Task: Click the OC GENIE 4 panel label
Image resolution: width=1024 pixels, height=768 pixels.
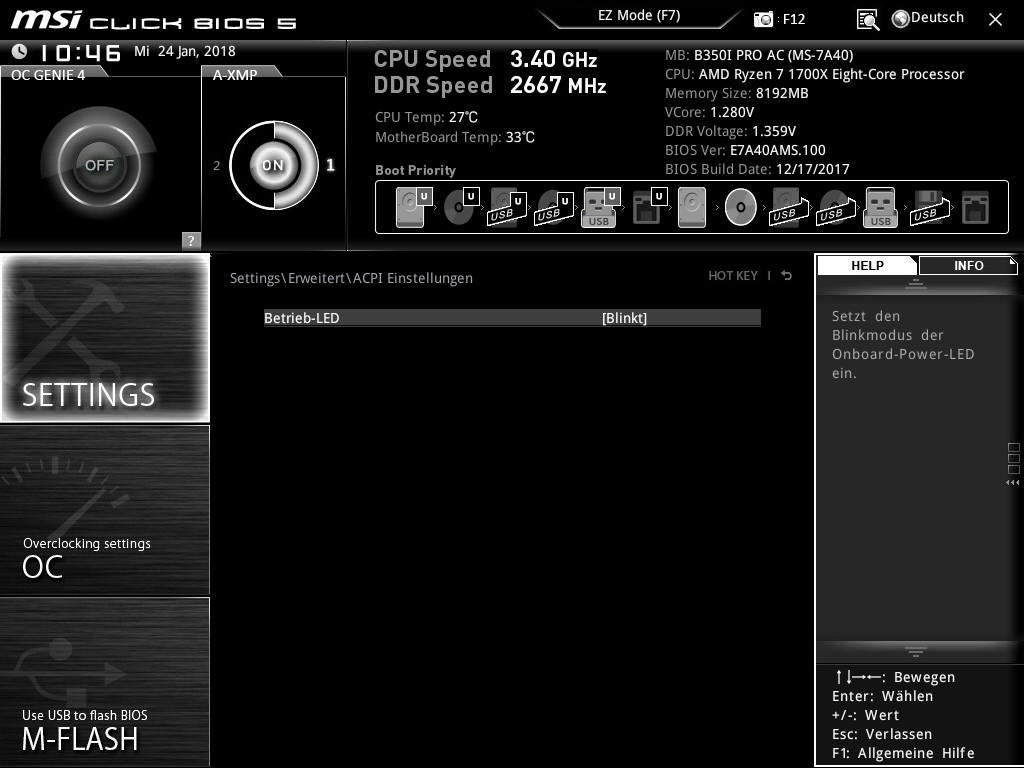Action: (48, 75)
